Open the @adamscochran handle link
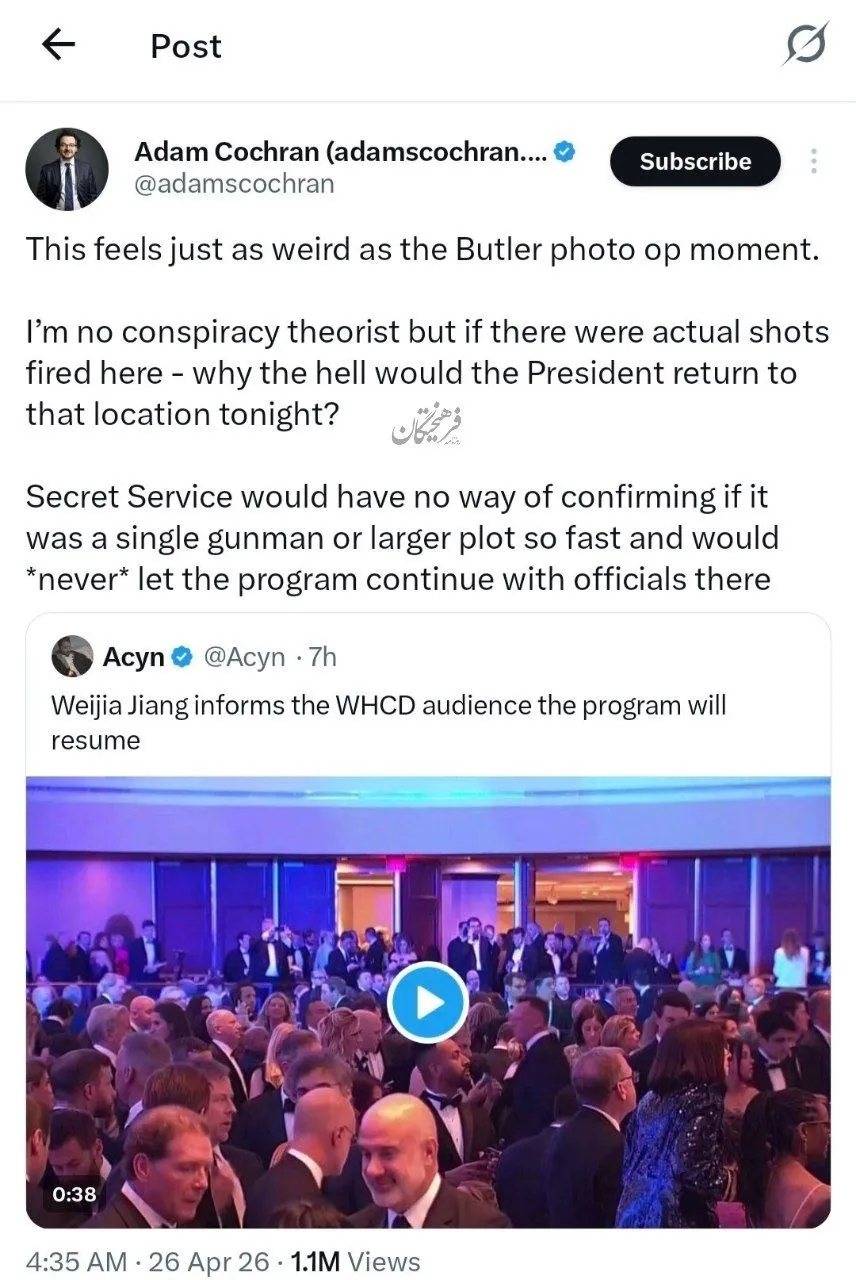Viewport: 856px width, 1280px height. click(x=234, y=185)
